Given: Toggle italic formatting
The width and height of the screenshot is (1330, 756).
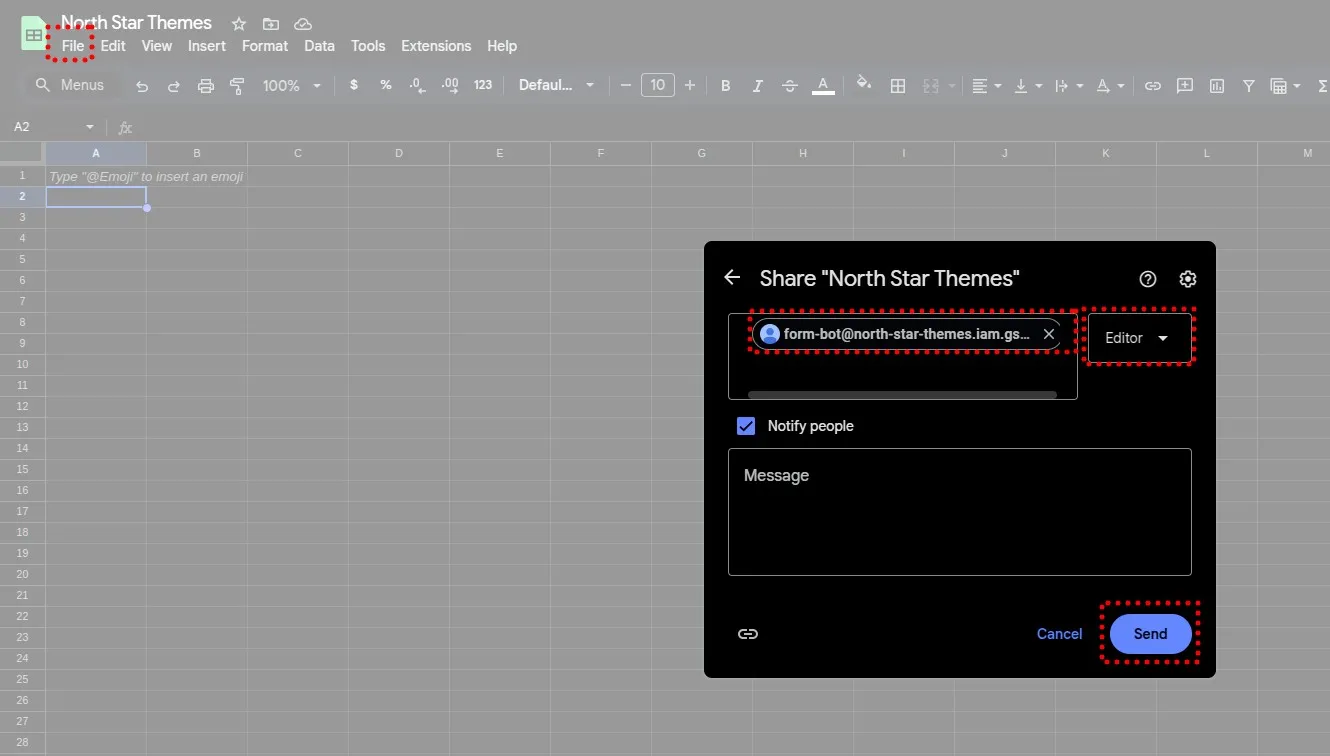Looking at the screenshot, I should (x=758, y=86).
